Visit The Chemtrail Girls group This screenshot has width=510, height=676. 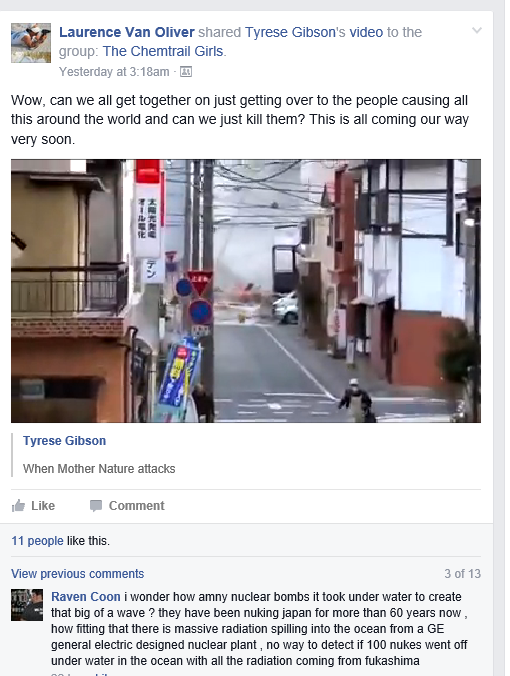coord(163,51)
